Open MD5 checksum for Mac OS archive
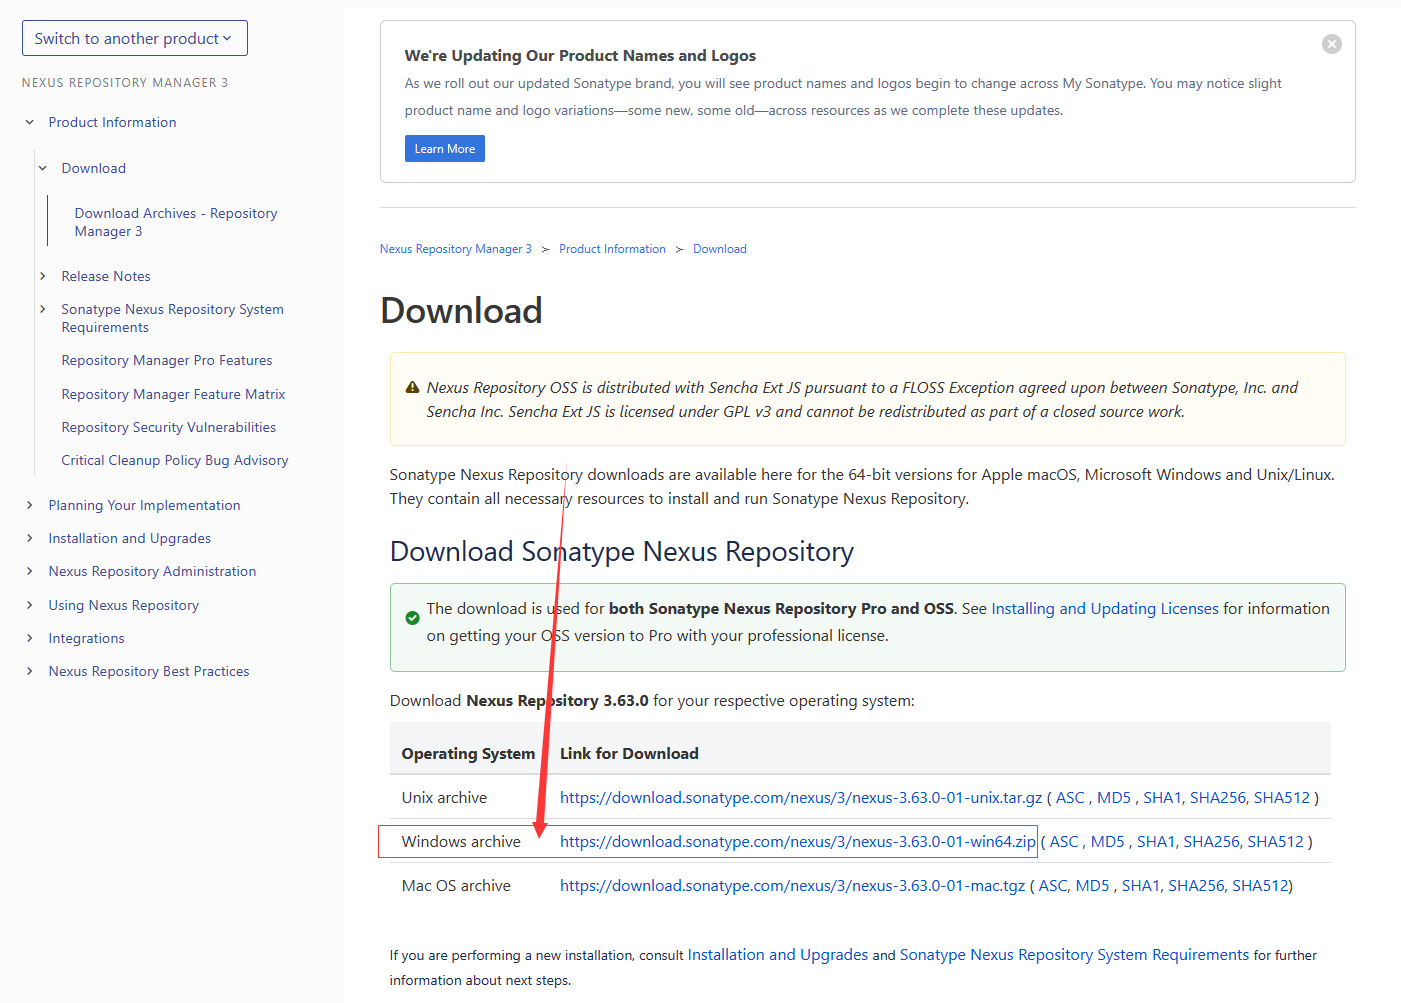The image size is (1401, 1003). click(1092, 885)
